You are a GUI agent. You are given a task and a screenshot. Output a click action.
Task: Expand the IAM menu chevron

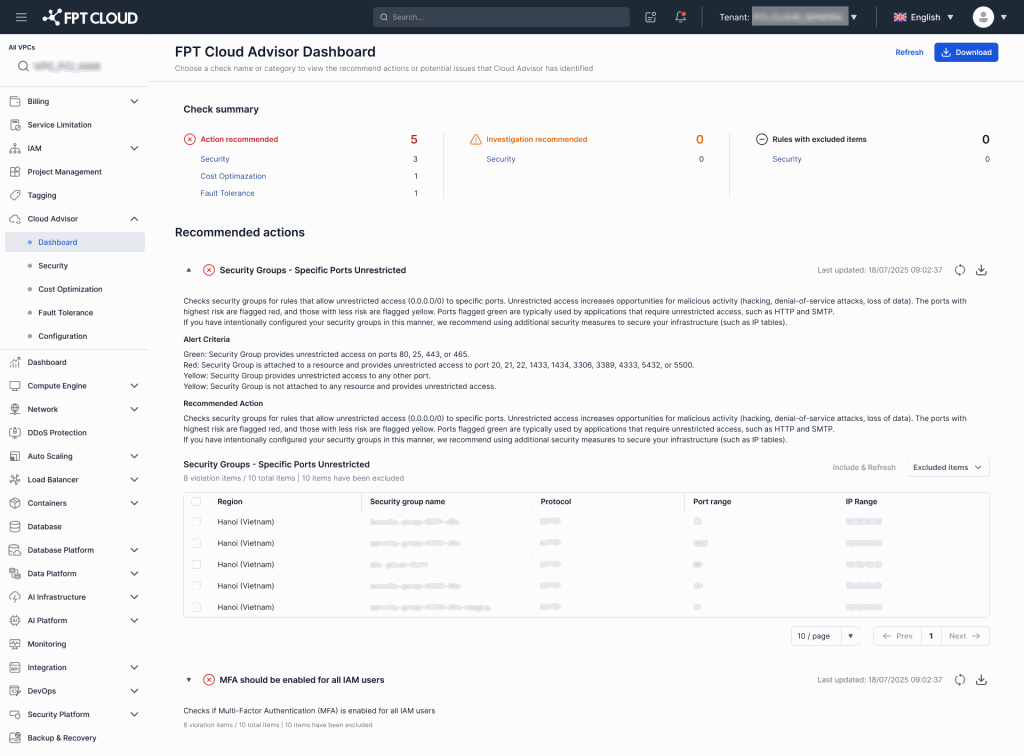coord(134,148)
